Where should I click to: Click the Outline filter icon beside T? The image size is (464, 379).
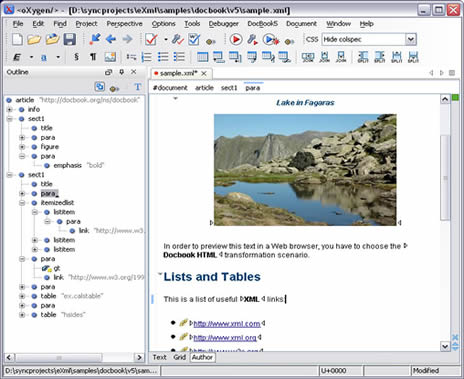point(114,88)
